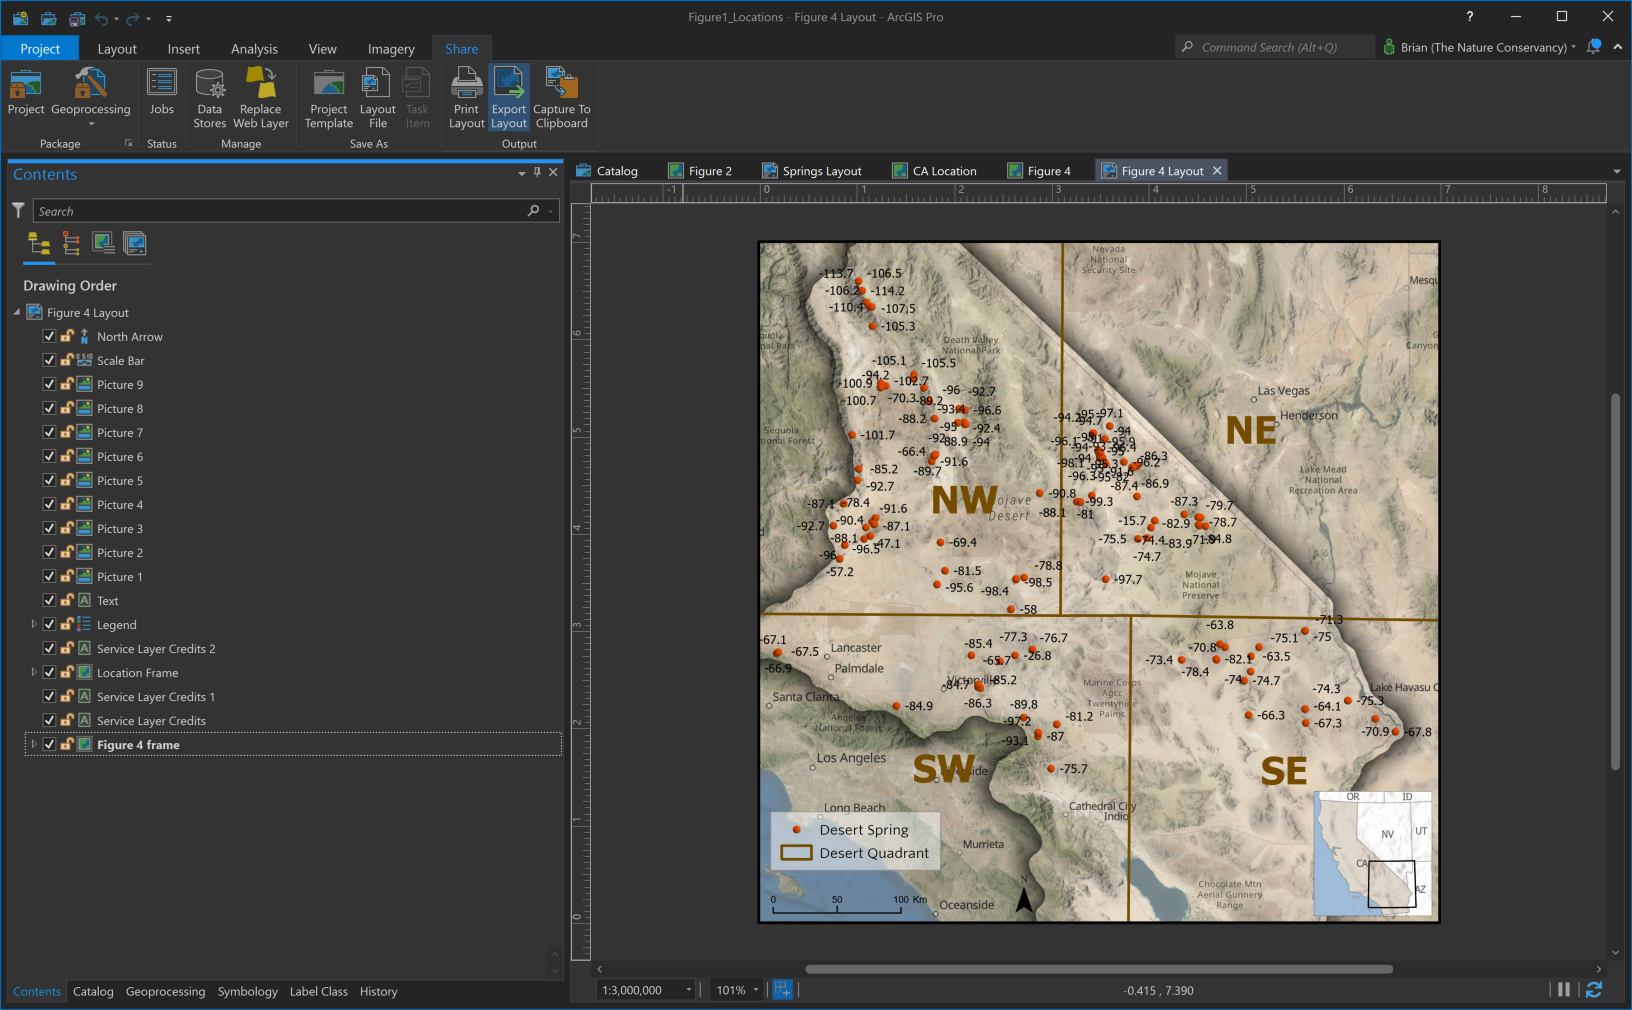
Task: Click Brian (The Nature Conservancy) account
Action: 1482,47
